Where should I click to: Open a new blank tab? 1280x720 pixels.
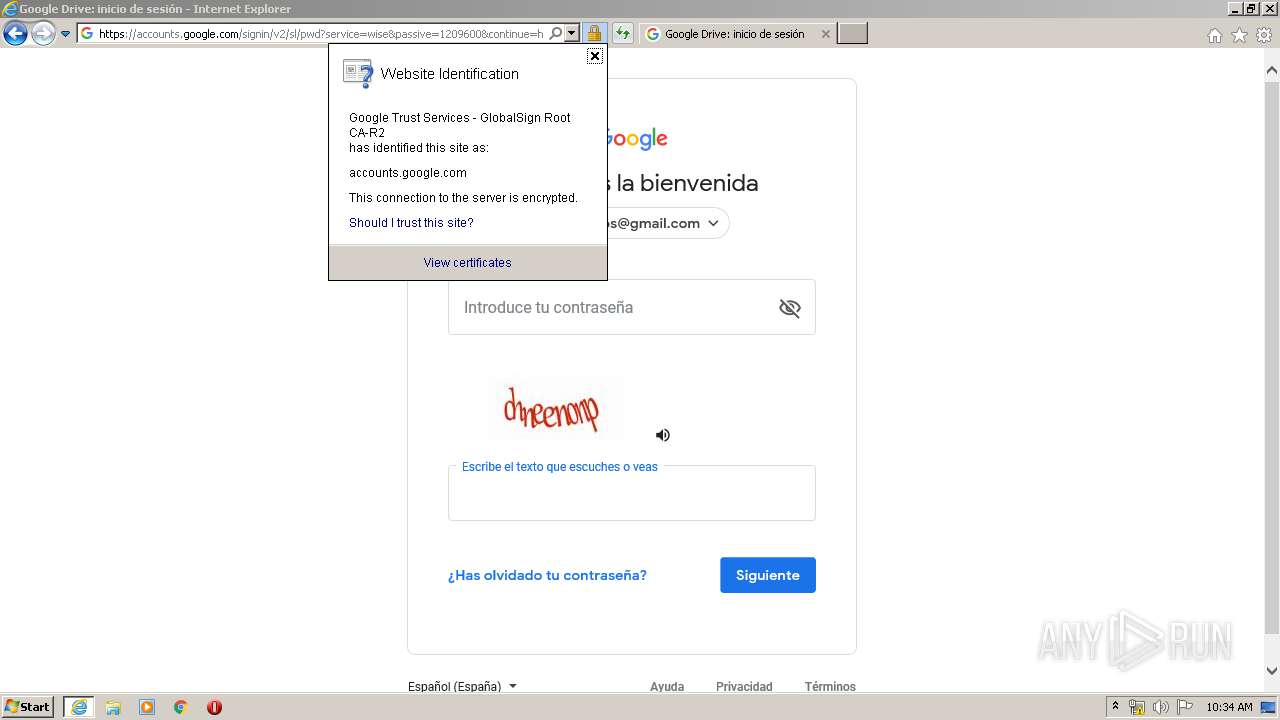pos(852,34)
